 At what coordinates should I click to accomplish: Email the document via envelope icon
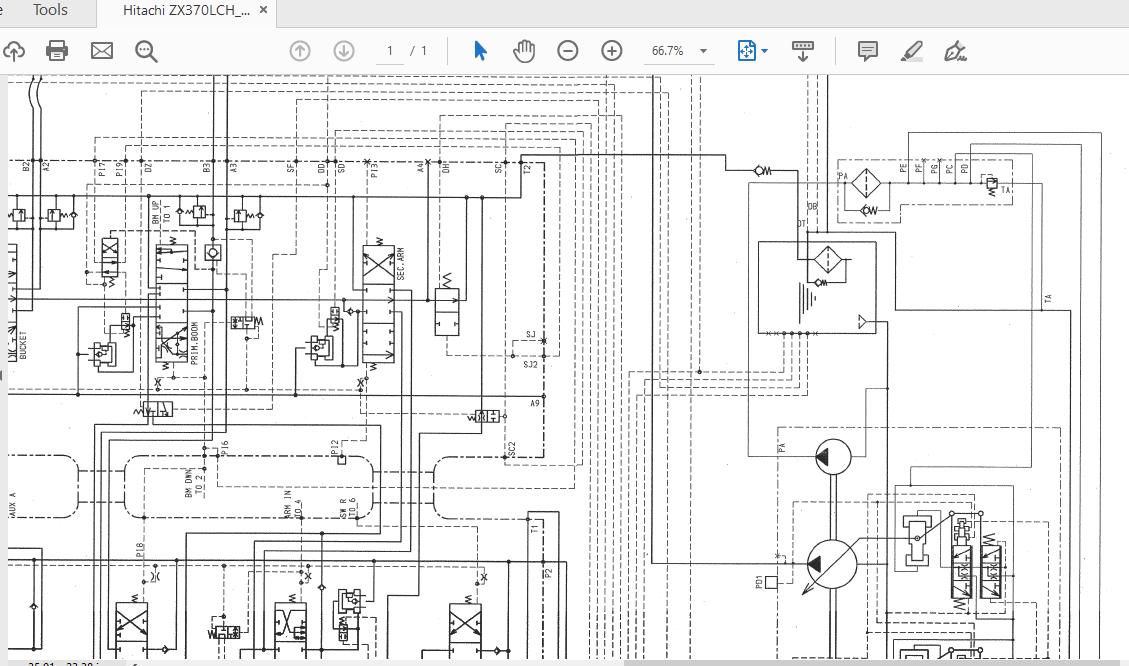(x=101, y=50)
